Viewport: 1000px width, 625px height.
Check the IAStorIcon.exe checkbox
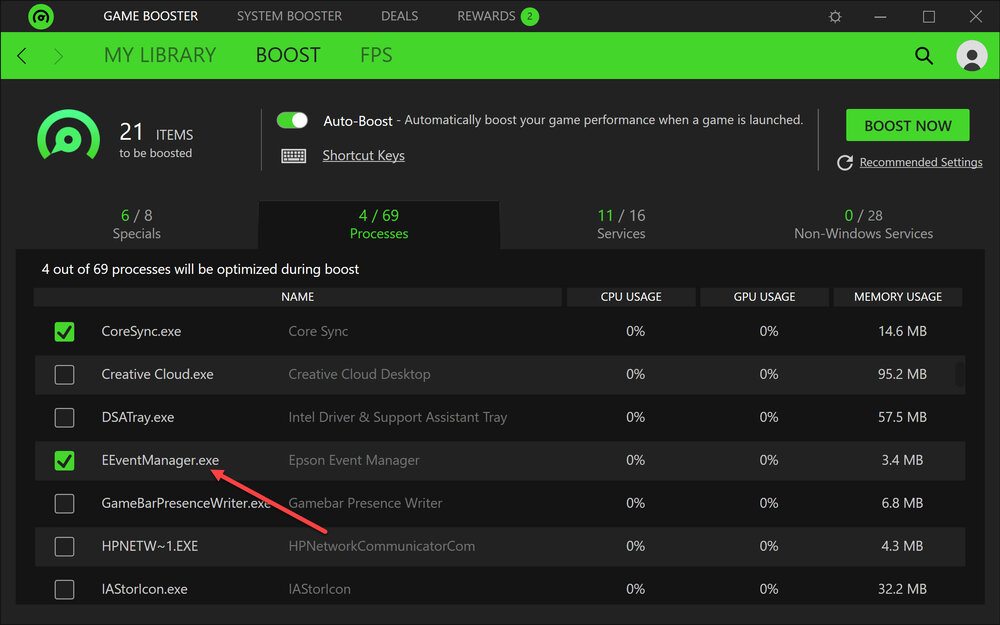coord(64,589)
